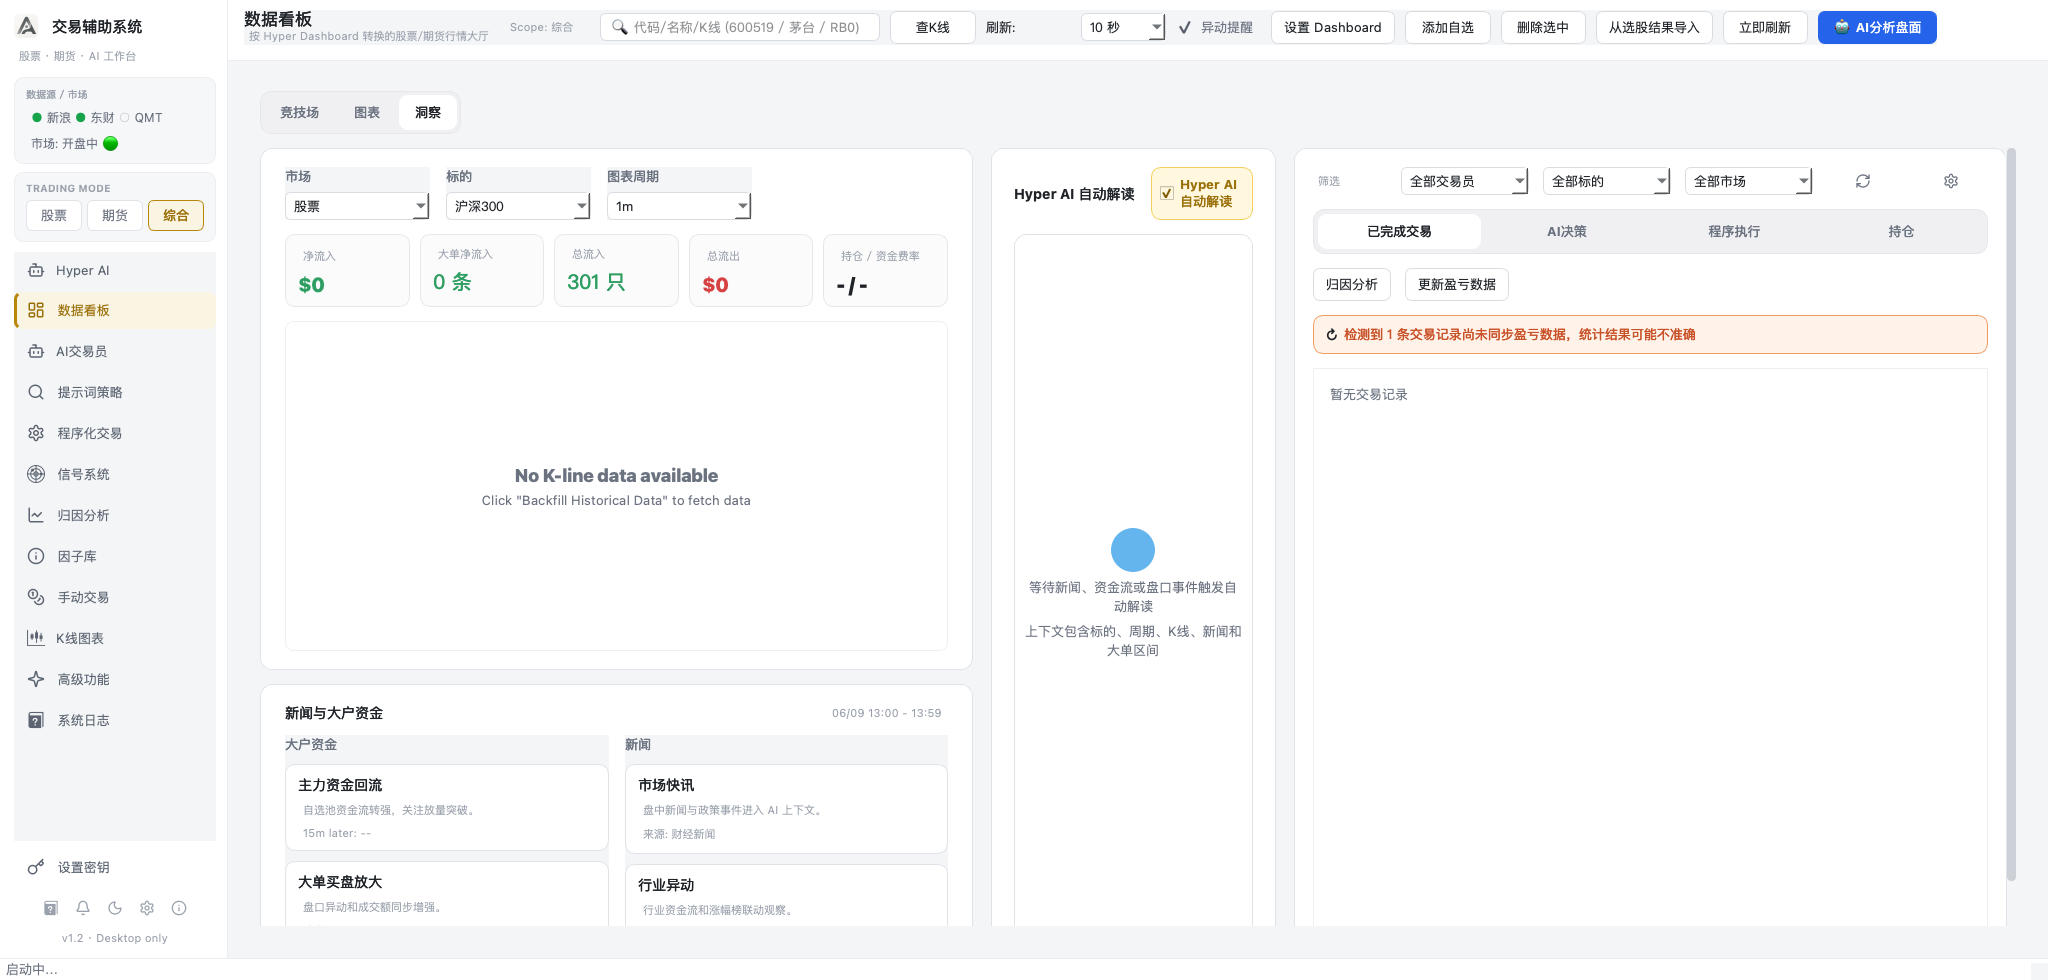
Task: Click the green 市场 开盘中 status light
Action: [x=111, y=143]
